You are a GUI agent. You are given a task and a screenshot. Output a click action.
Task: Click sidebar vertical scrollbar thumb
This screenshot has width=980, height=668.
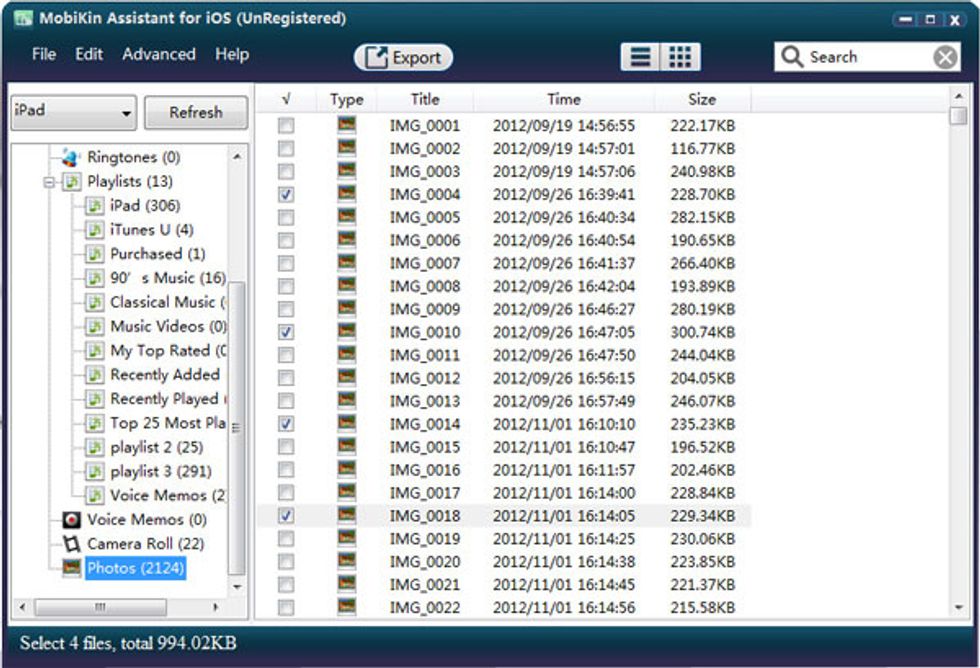[x=236, y=428]
